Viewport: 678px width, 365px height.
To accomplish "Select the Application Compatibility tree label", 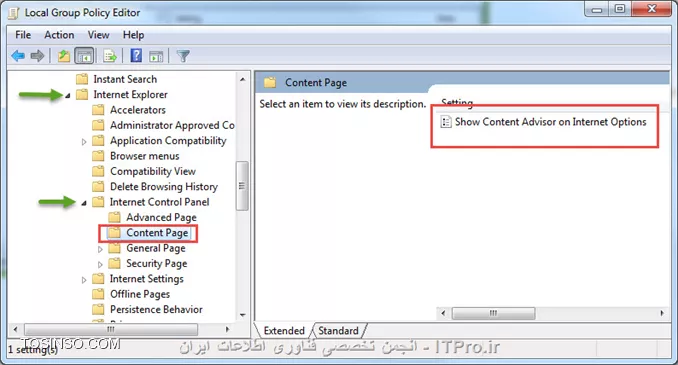I will click(168, 141).
